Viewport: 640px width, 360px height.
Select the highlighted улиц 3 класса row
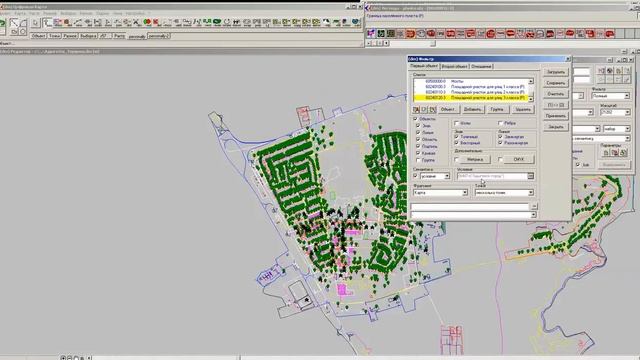tap(471, 98)
